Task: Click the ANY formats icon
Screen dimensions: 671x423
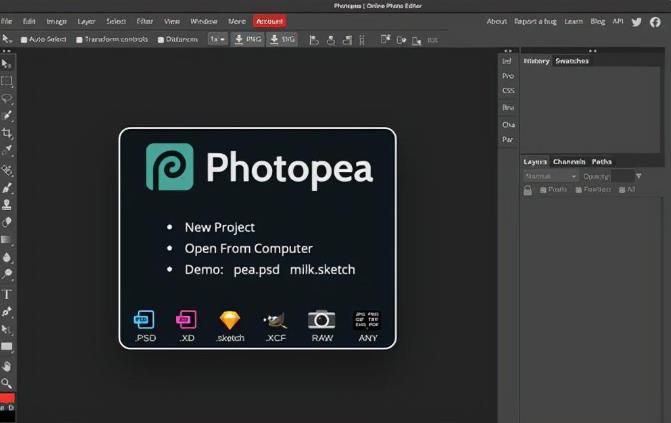Action: 367,320
